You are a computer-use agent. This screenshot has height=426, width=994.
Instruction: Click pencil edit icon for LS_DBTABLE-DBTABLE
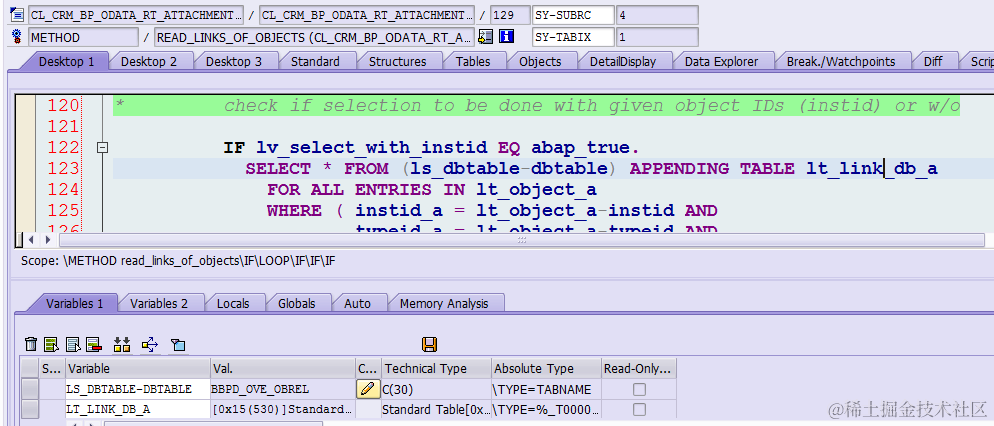pyautogui.click(x=366, y=389)
